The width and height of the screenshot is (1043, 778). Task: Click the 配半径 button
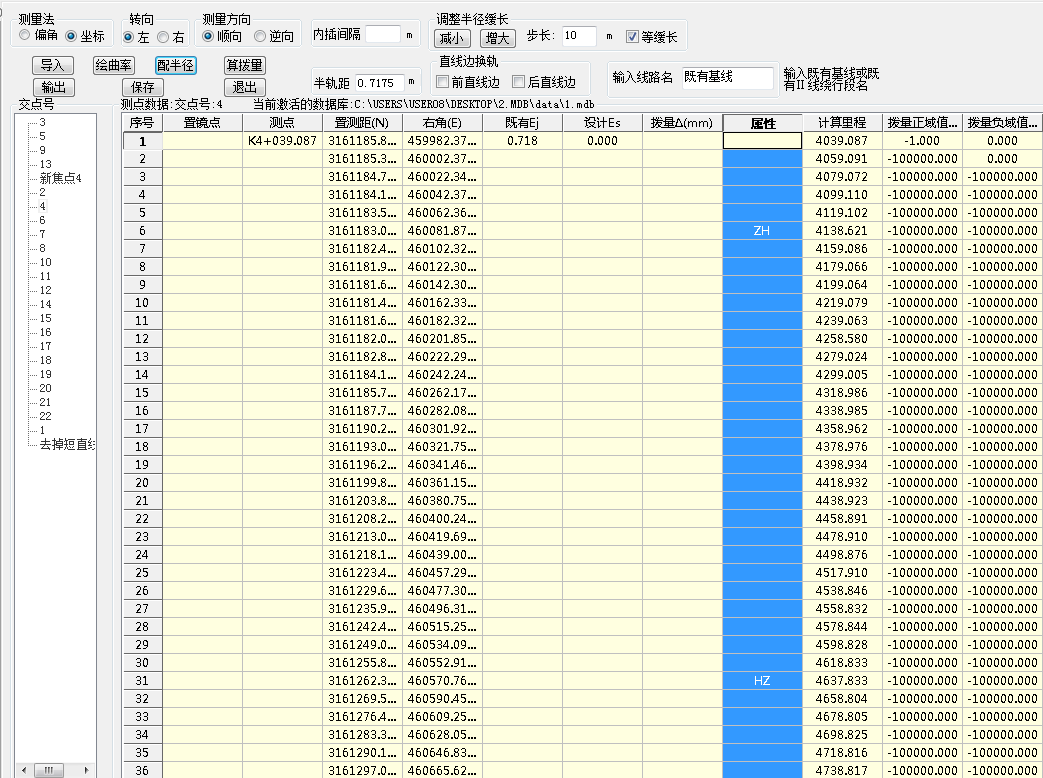(x=175, y=65)
